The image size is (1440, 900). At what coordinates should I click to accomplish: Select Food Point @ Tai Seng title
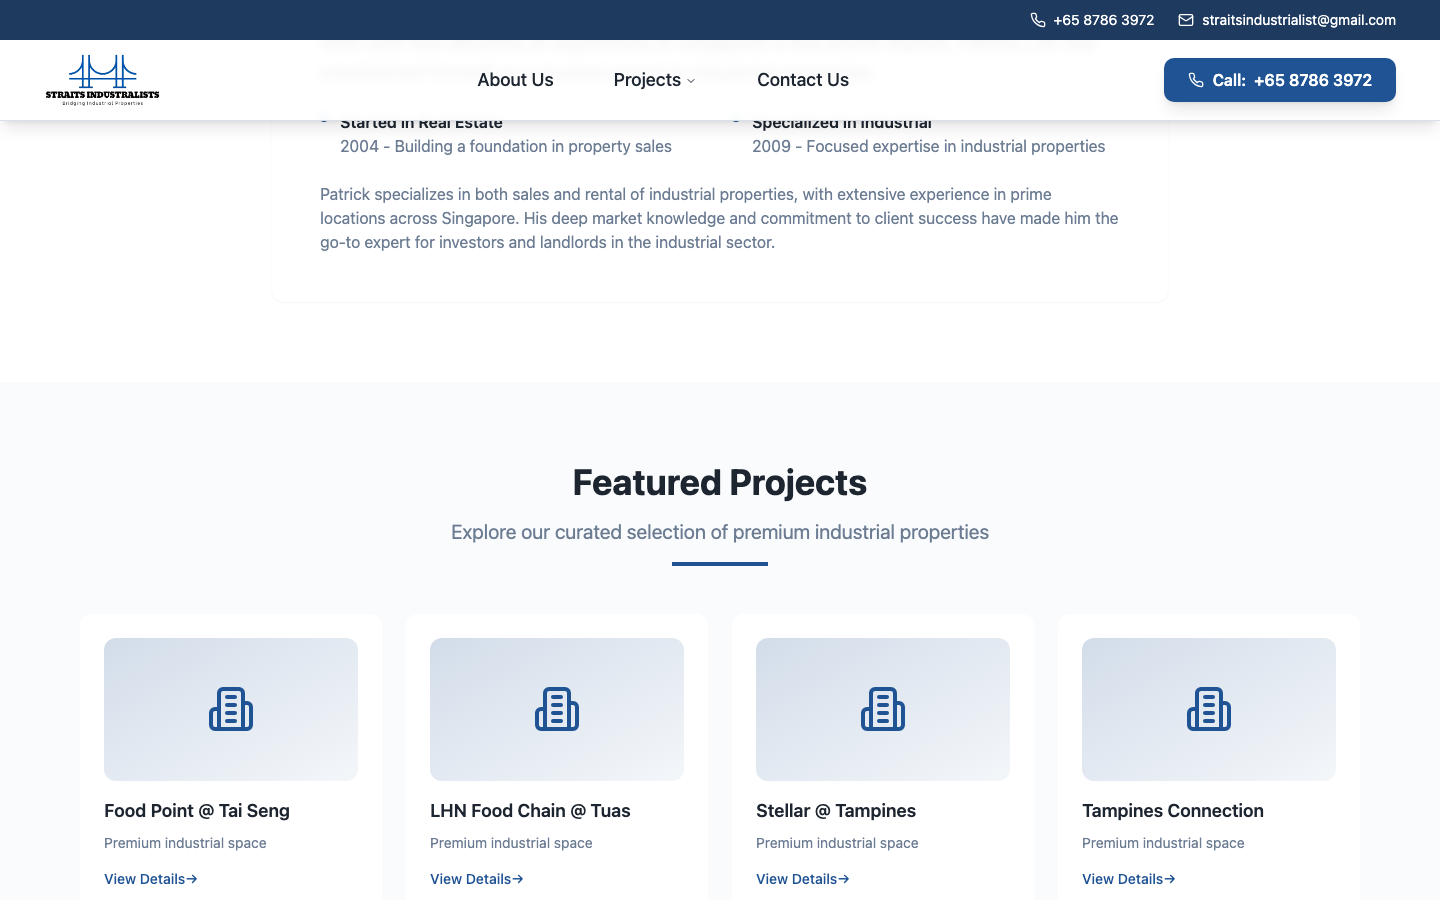[197, 811]
